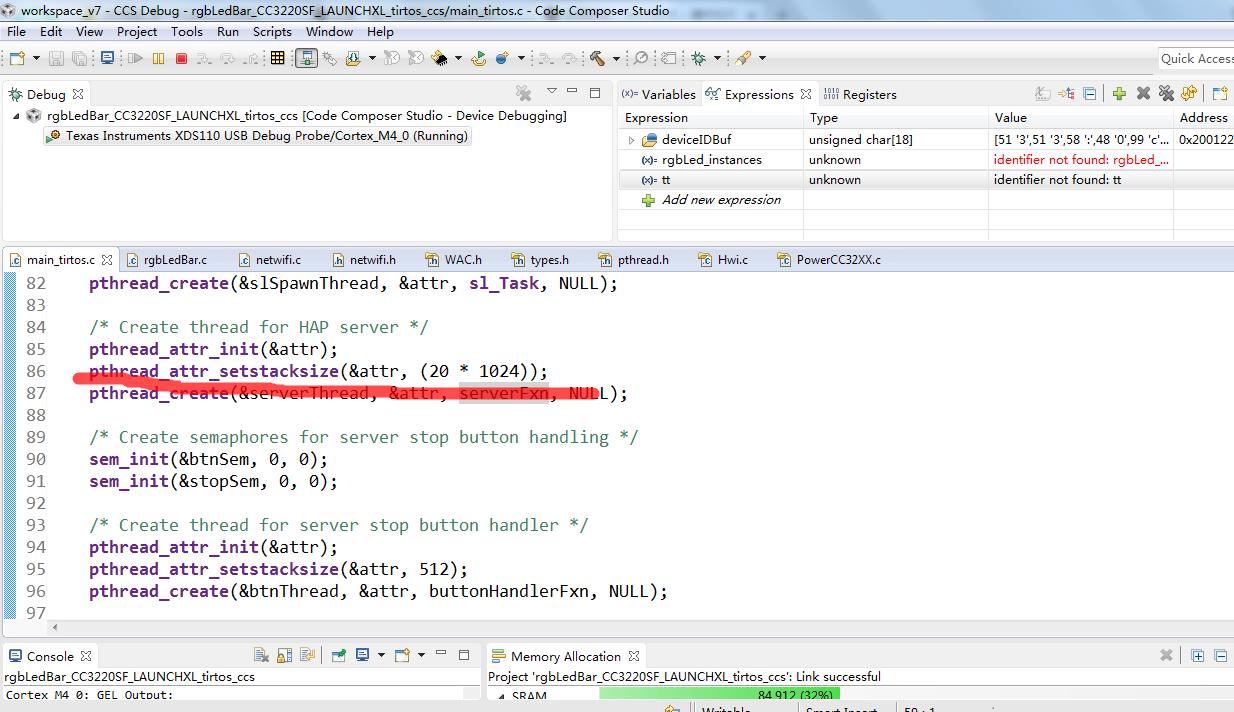Open Debug launch dropdown arrow
Image resolution: width=1234 pixels, height=712 pixels.
coord(717,58)
